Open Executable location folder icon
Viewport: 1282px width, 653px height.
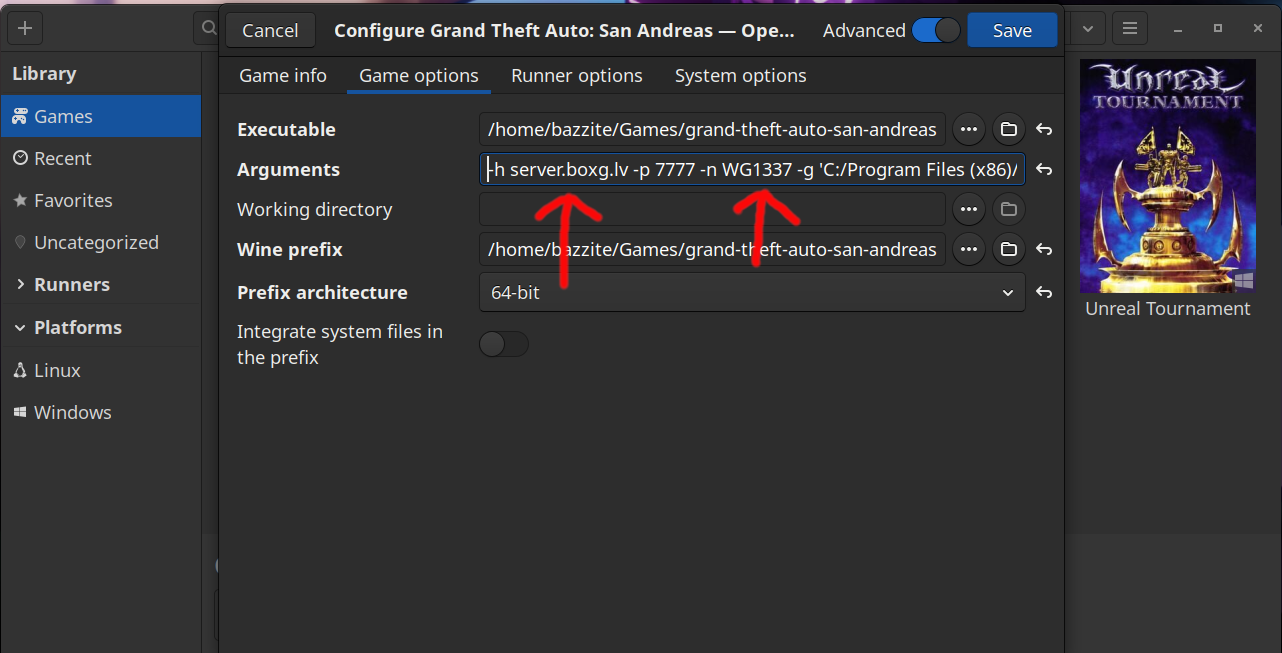(x=1008, y=129)
